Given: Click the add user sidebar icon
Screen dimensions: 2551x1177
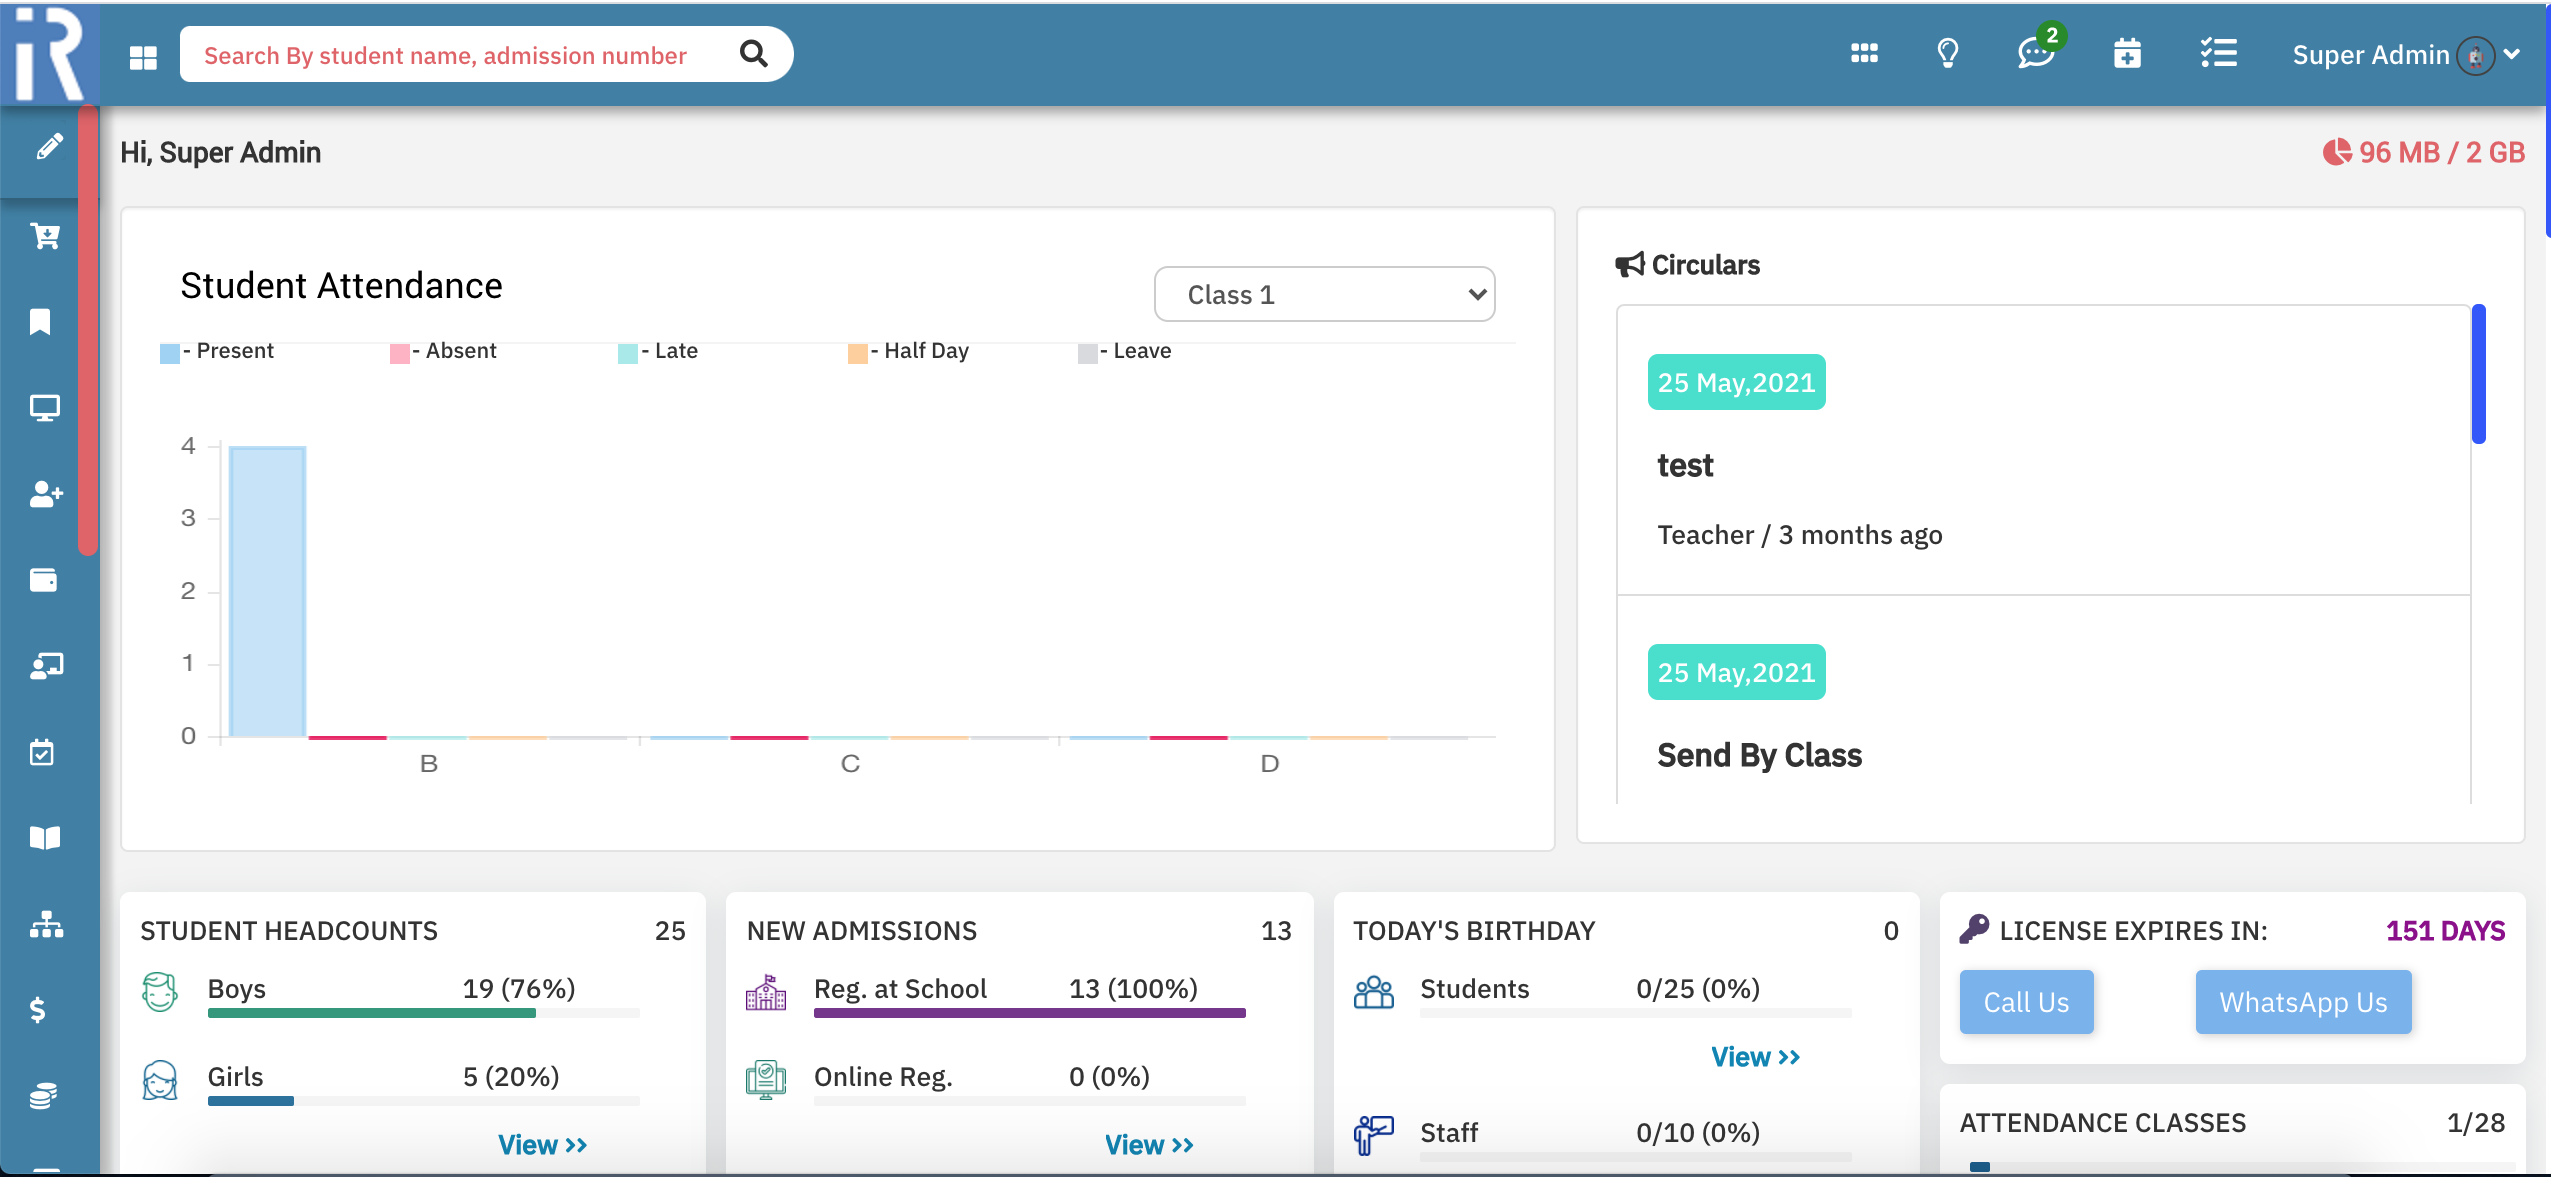Looking at the screenshot, I should (45, 494).
